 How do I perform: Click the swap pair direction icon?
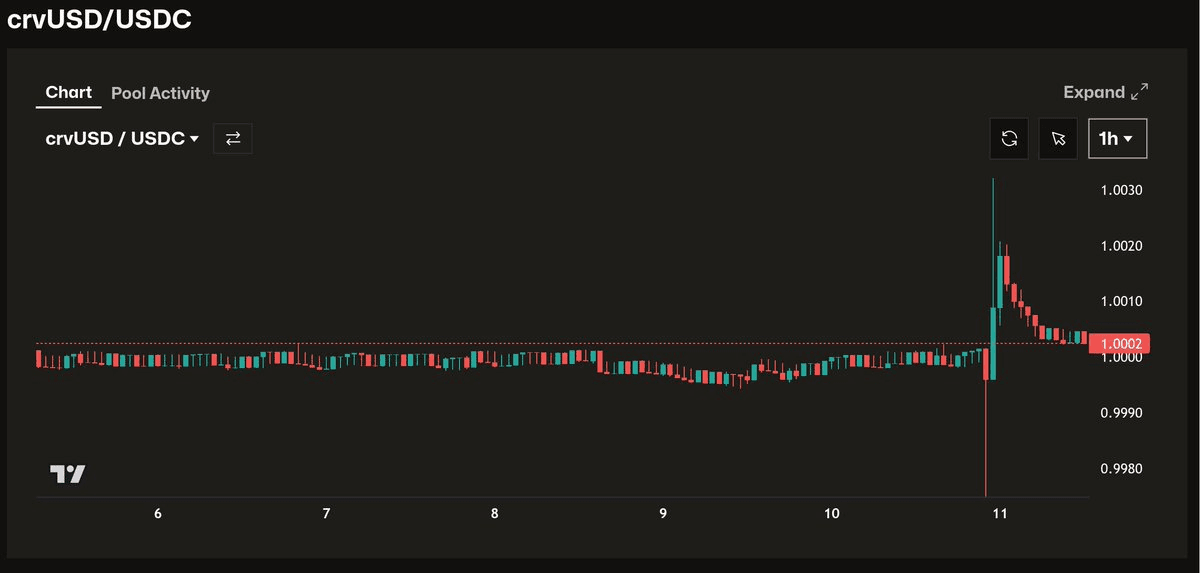[x=233, y=139]
